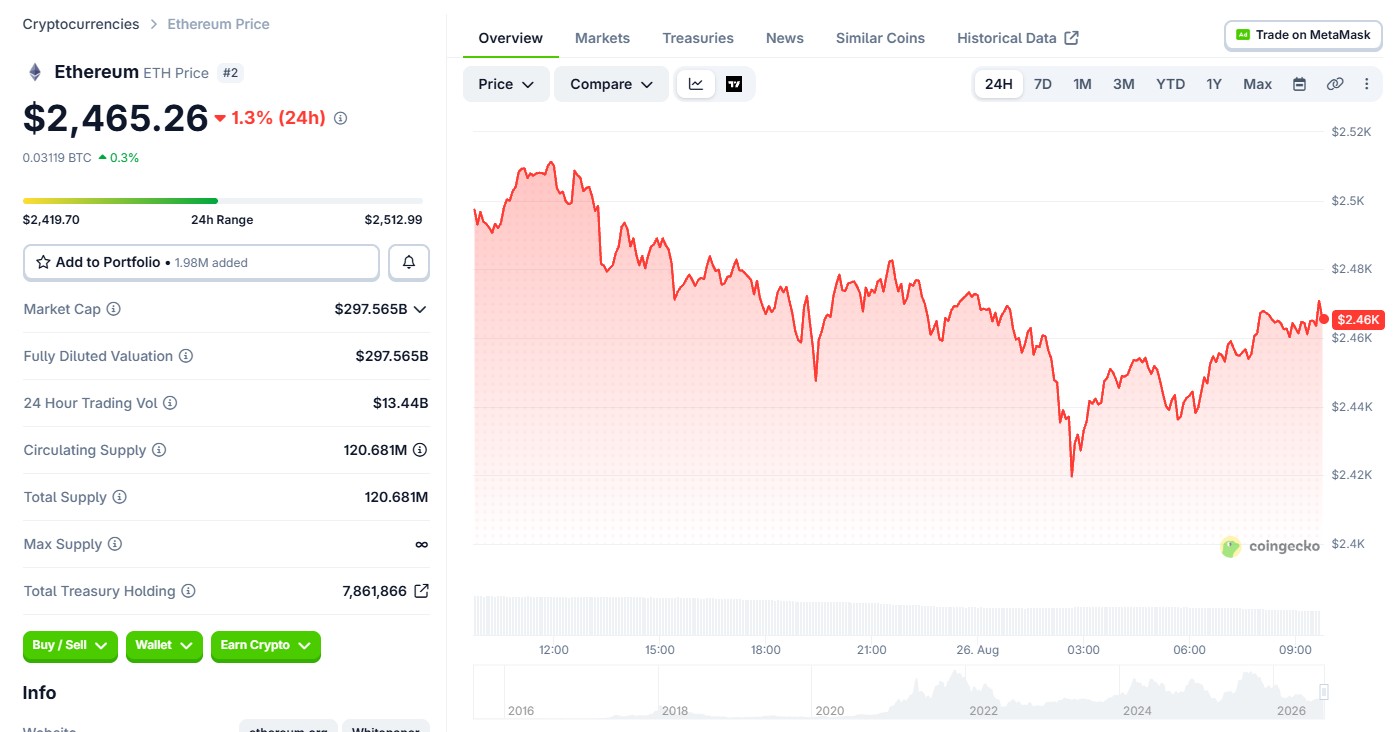This screenshot has height=732, width=1398.
Task: Open the Historical Data tab
Action: [x=1017, y=38]
